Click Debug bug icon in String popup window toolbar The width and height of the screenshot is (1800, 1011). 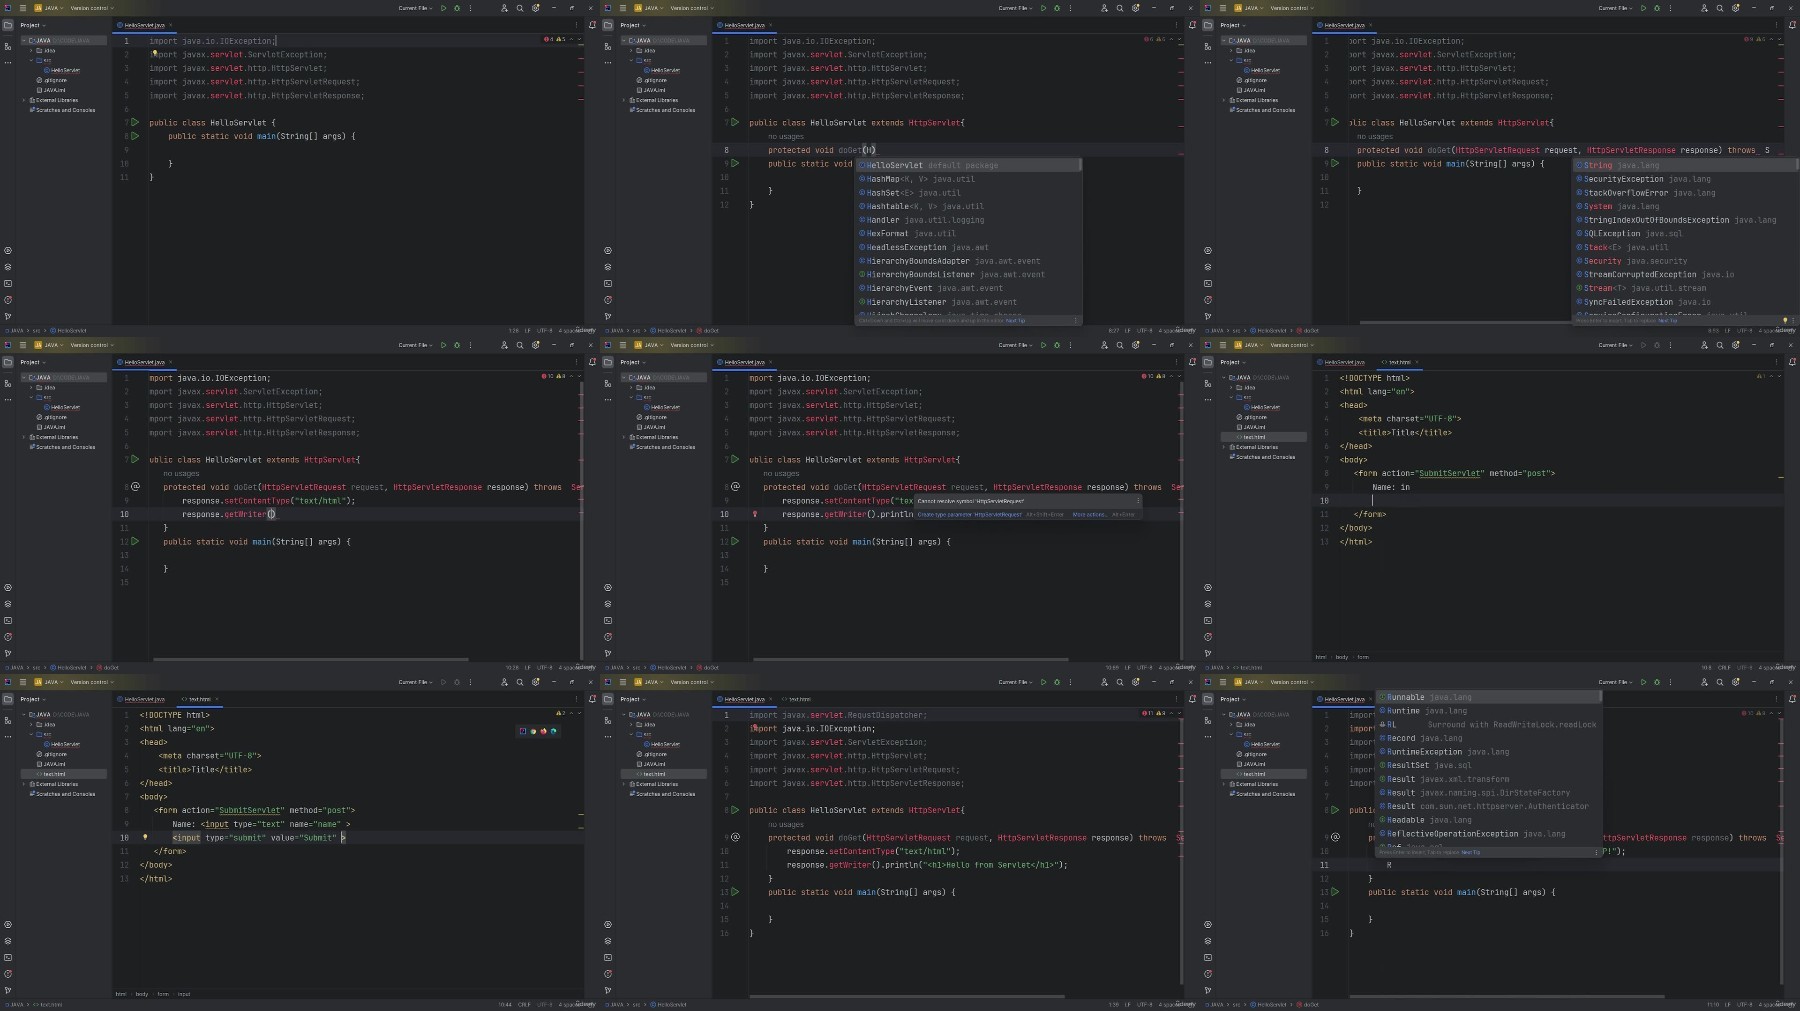click(1657, 8)
